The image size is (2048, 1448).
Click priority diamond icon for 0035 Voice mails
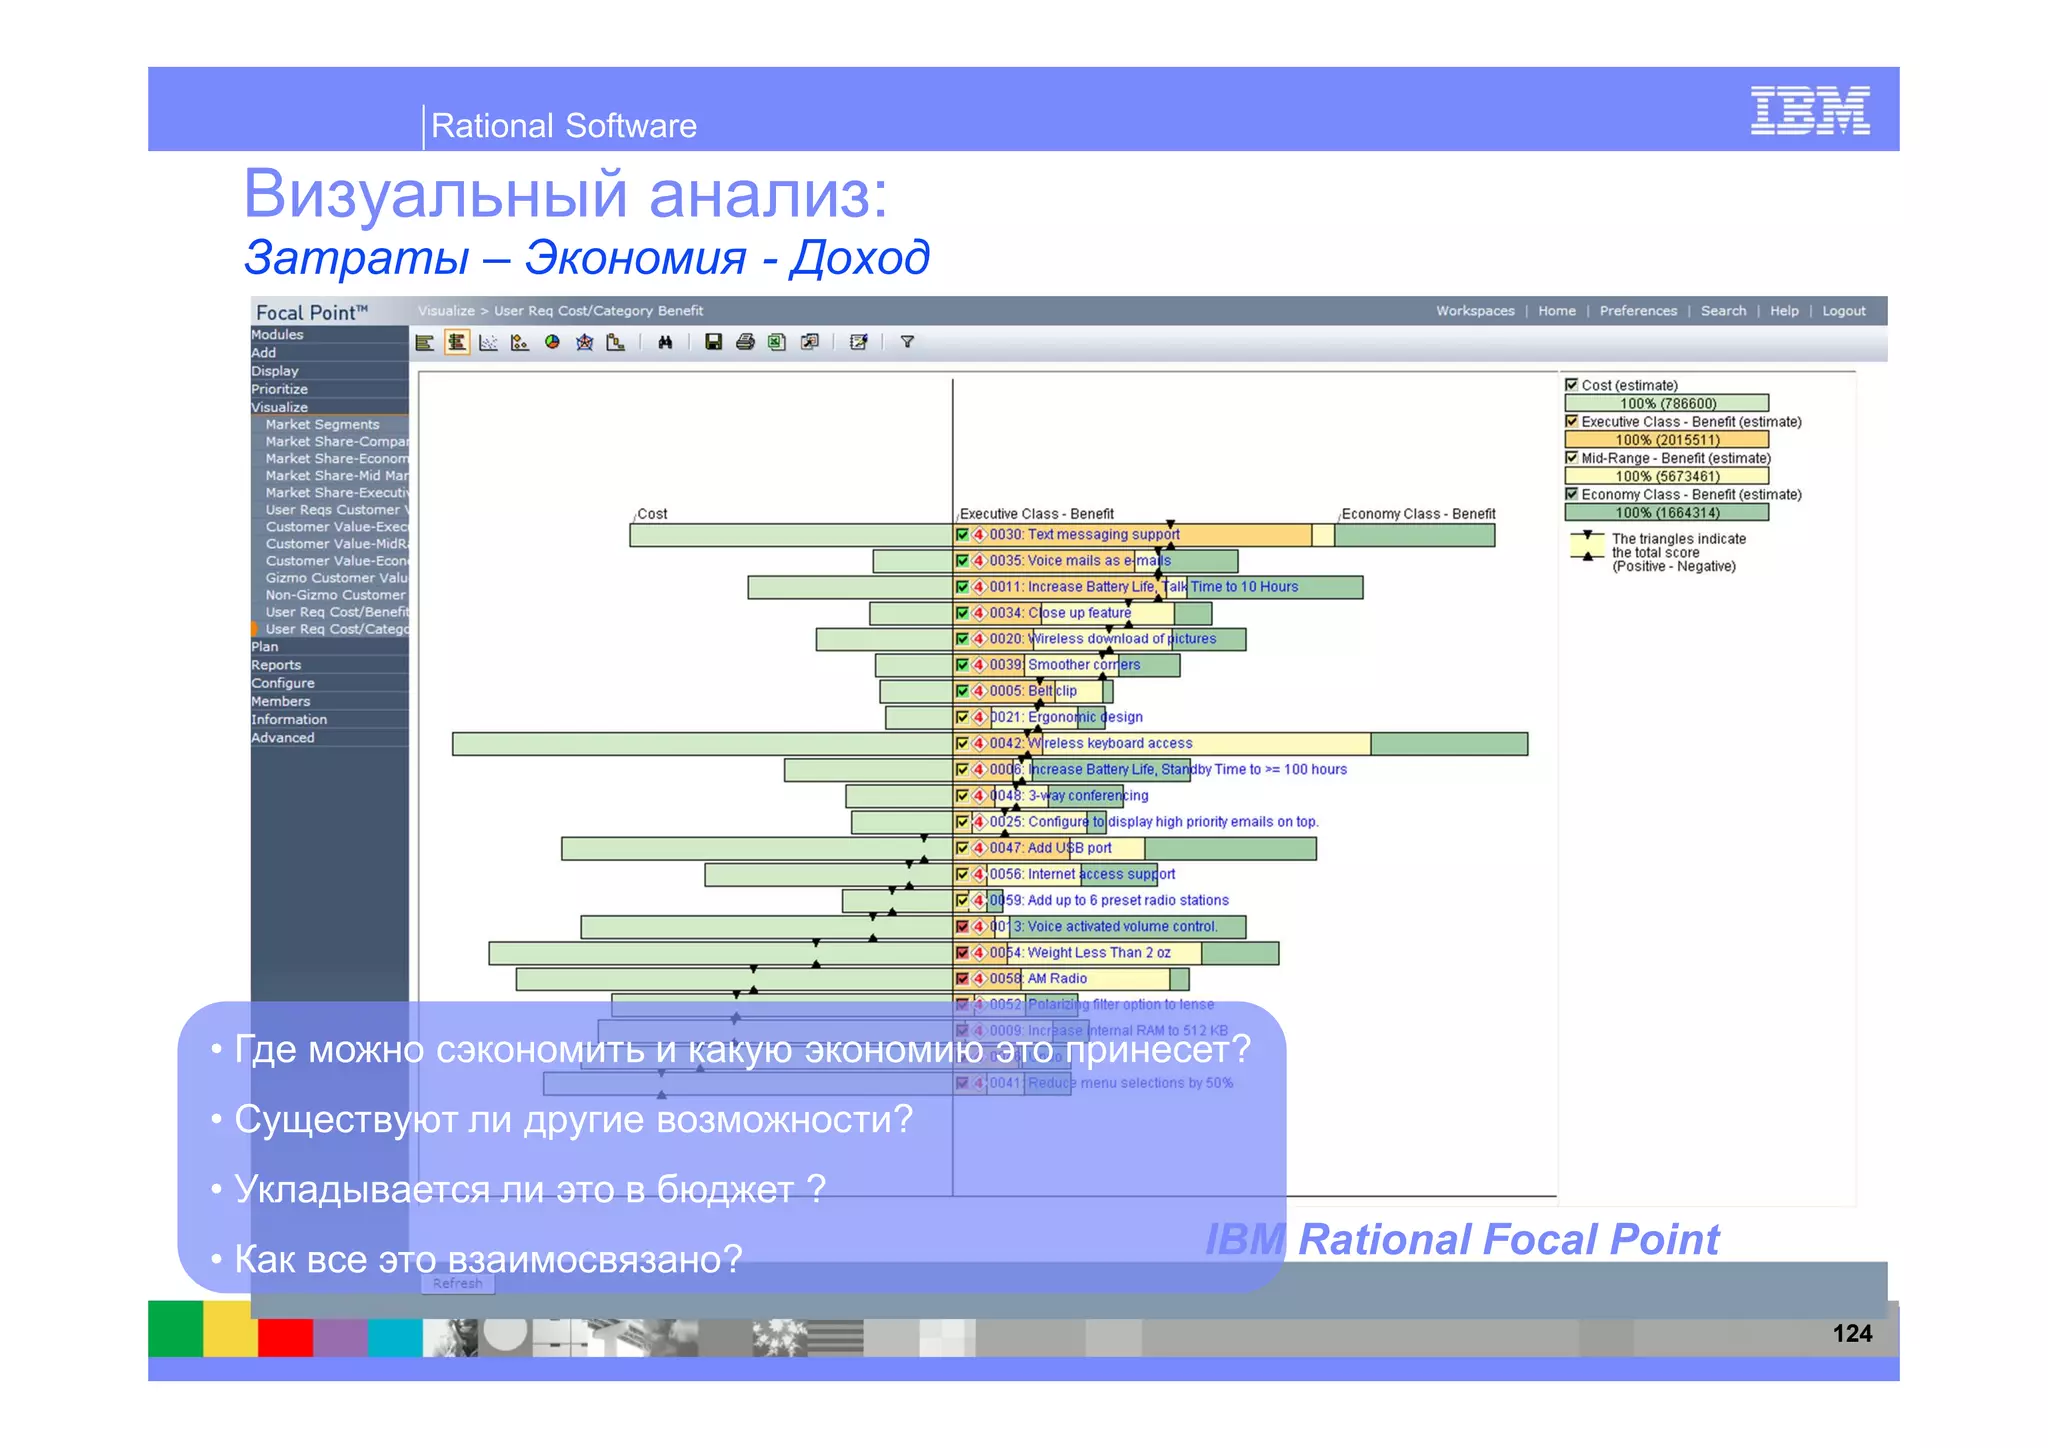(x=979, y=561)
